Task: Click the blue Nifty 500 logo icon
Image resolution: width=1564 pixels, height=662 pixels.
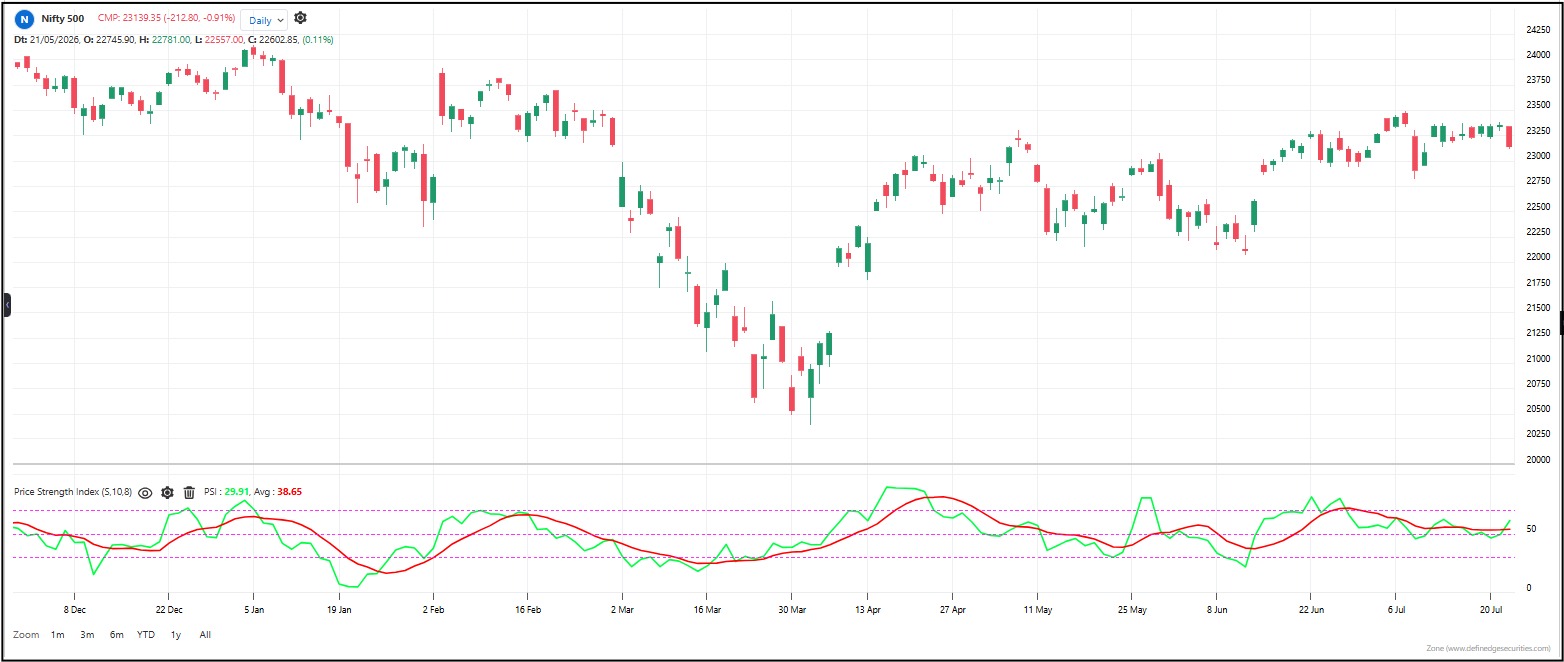Action: (x=24, y=19)
